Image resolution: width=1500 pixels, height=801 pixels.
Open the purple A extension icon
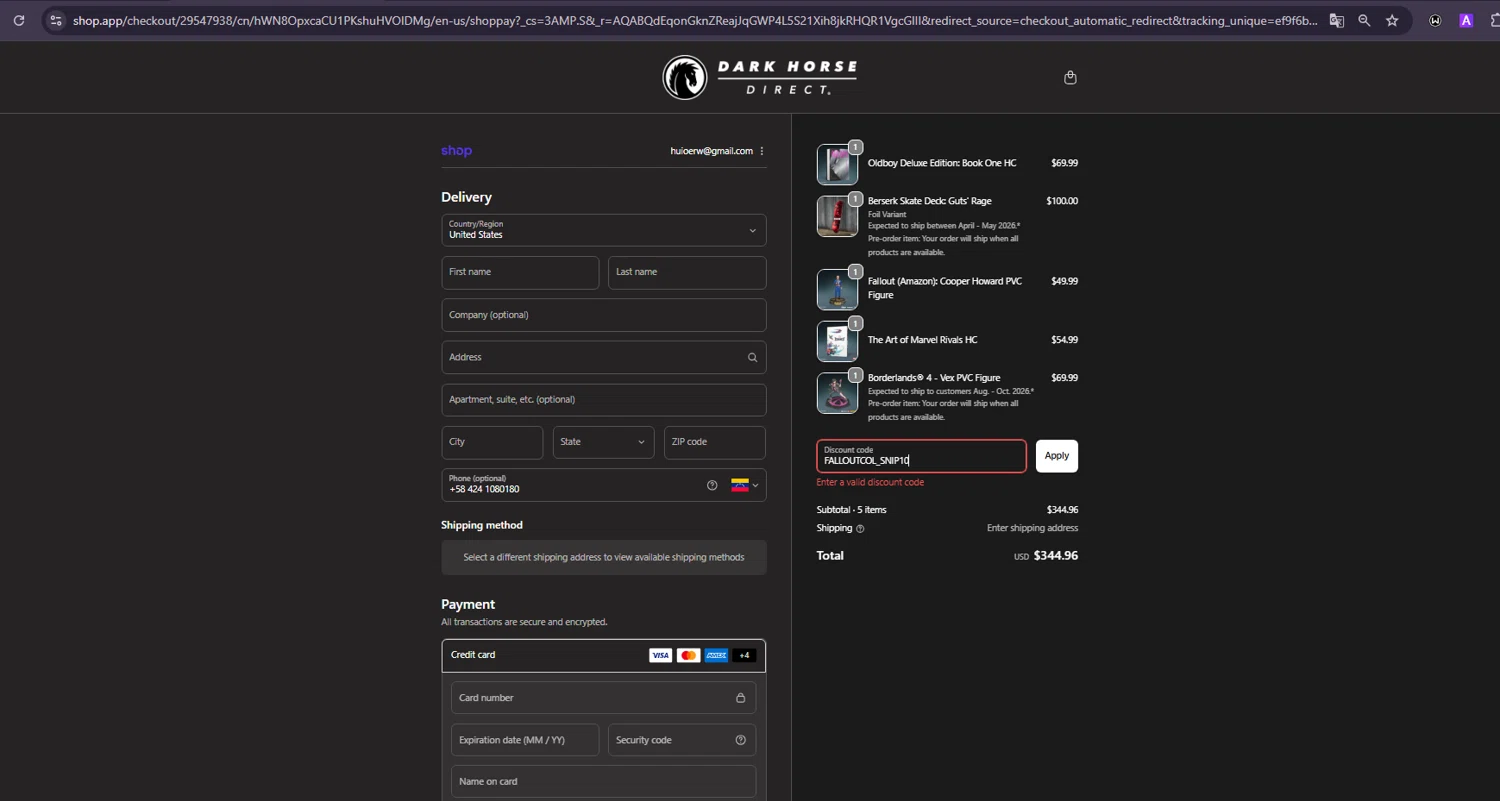pyautogui.click(x=1466, y=20)
